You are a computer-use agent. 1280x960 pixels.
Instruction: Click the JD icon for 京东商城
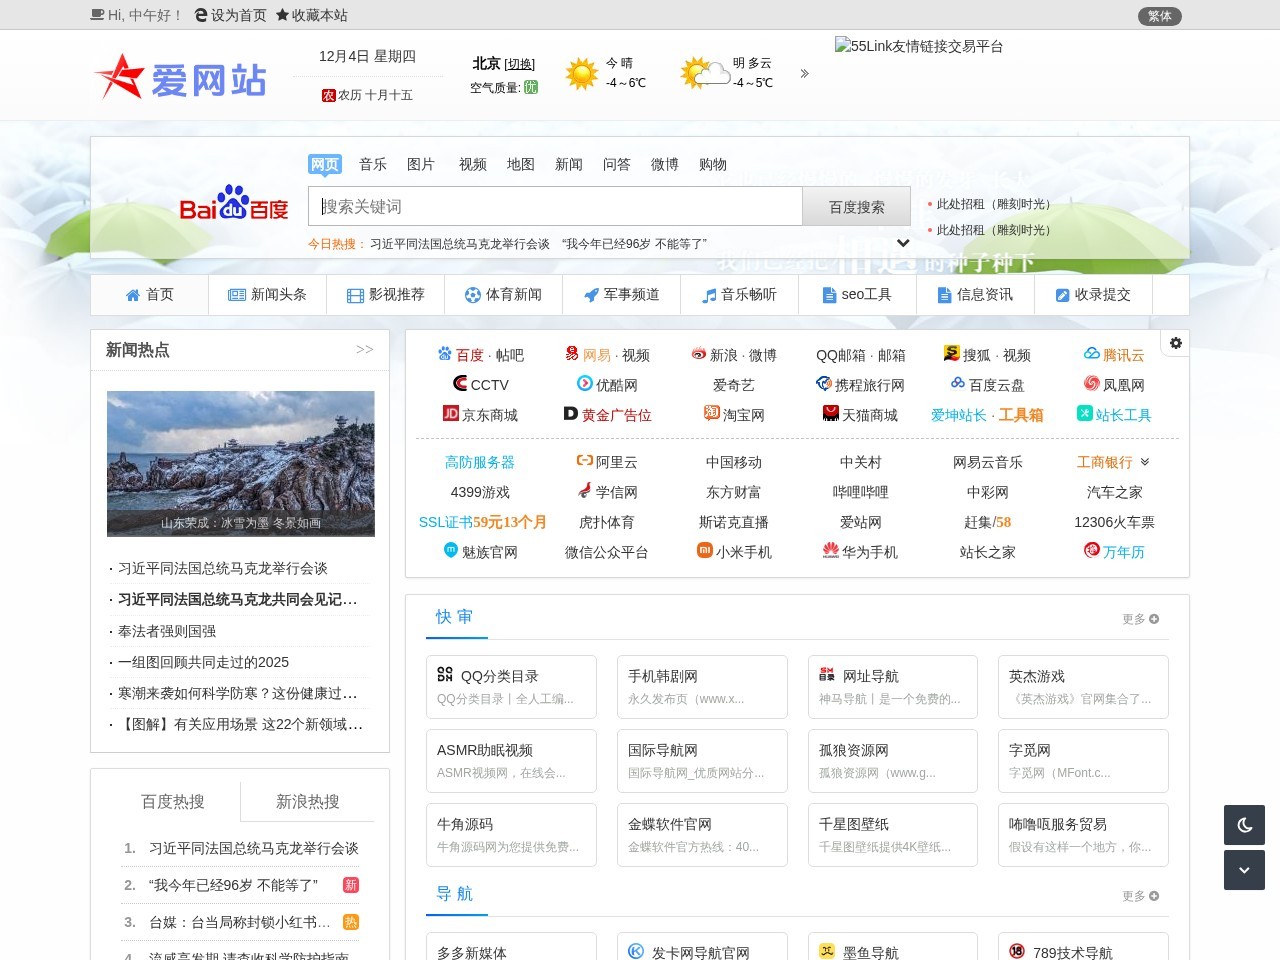coord(450,415)
